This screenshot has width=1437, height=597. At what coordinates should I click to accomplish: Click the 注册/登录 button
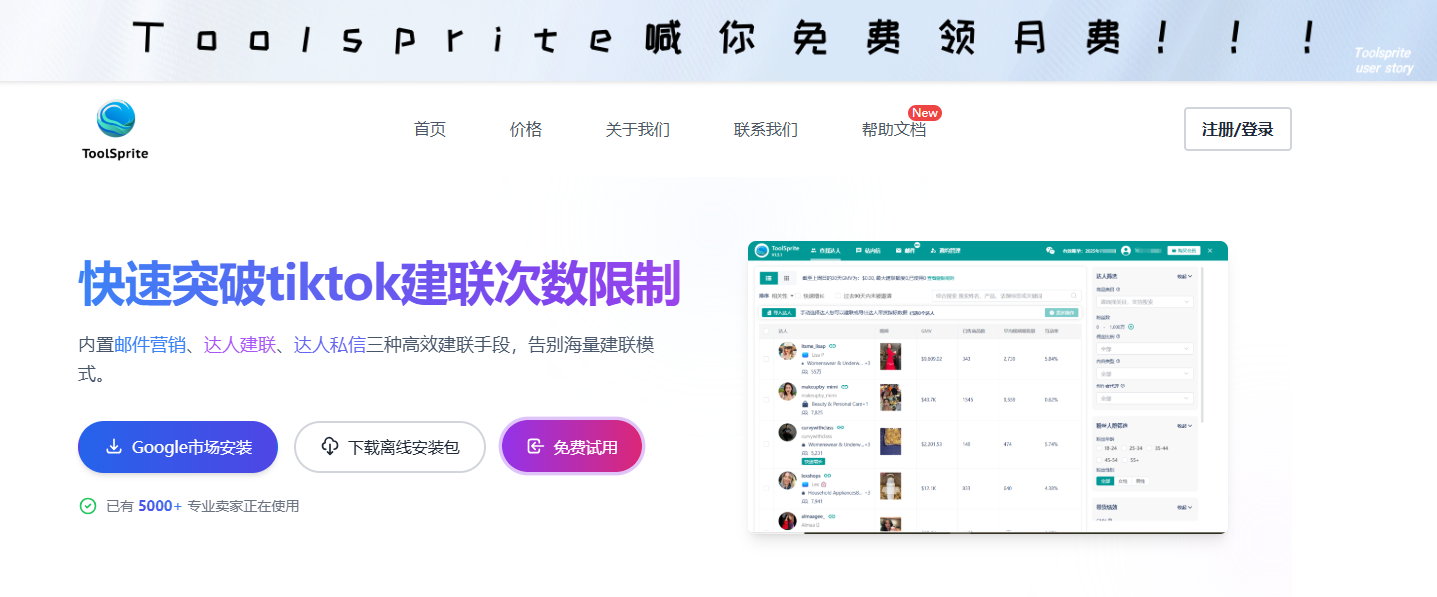[x=1238, y=129]
